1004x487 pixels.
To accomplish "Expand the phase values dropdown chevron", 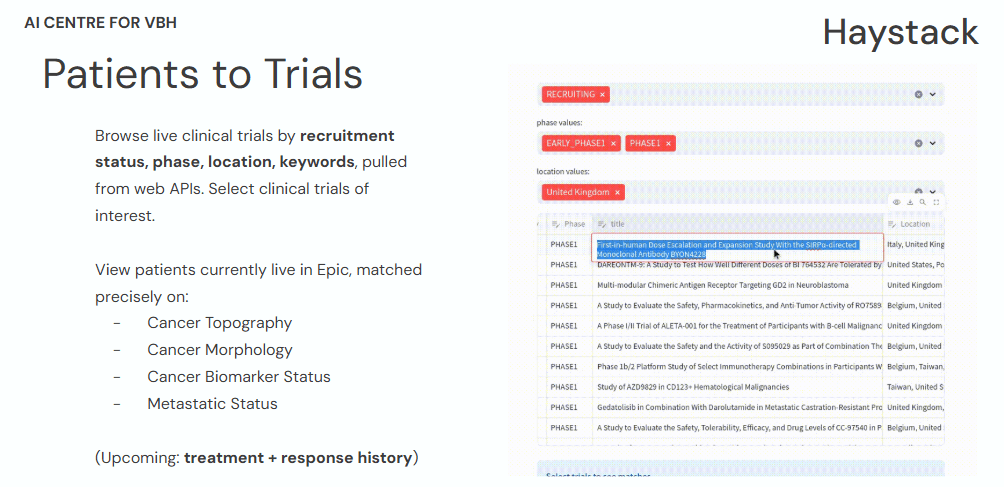I will [932, 143].
